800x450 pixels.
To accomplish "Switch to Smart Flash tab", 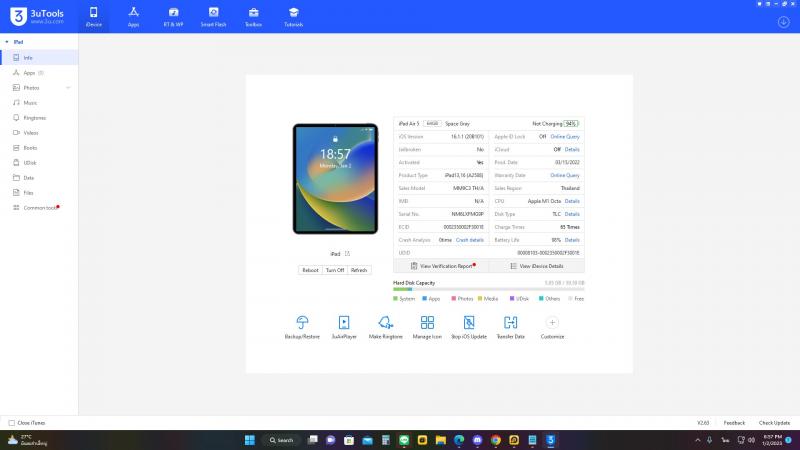I will pos(213,17).
